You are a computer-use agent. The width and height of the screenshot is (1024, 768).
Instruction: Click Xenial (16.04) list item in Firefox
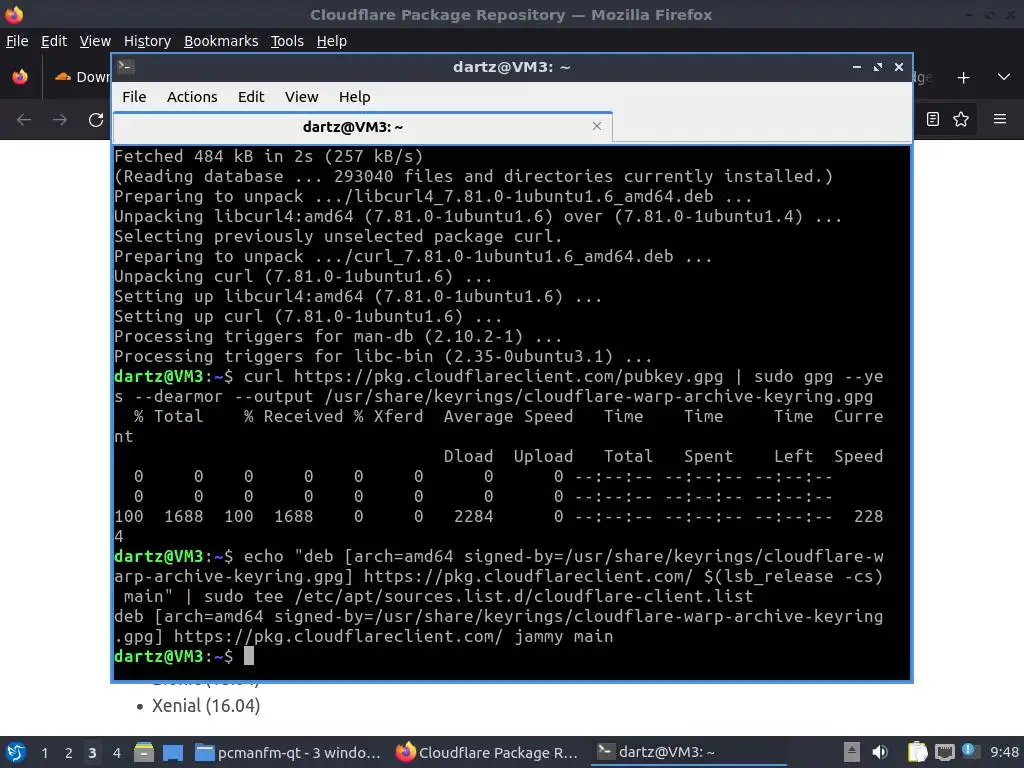pos(206,706)
